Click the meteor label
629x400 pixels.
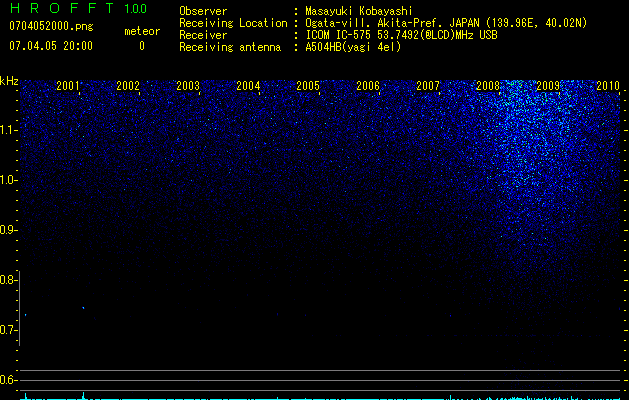click(x=142, y=31)
